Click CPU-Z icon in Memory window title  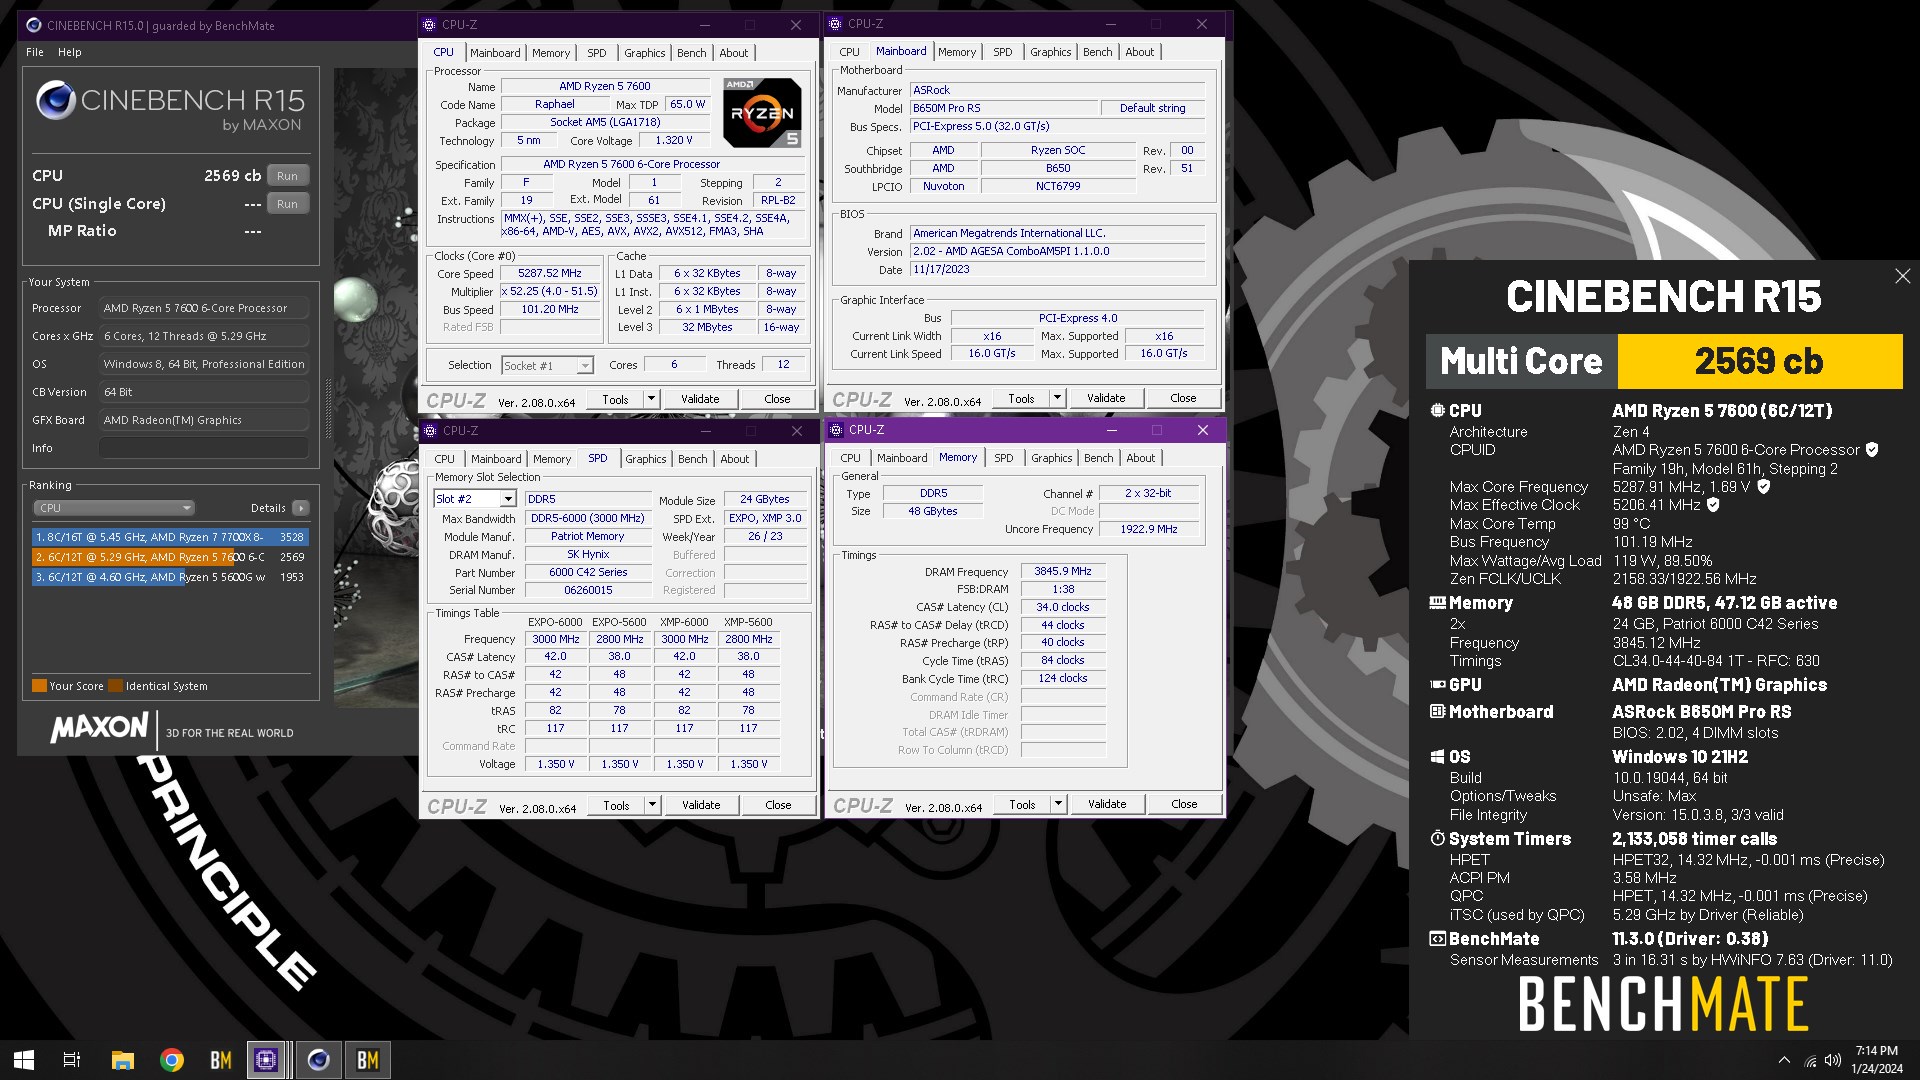tap(835, 430)
